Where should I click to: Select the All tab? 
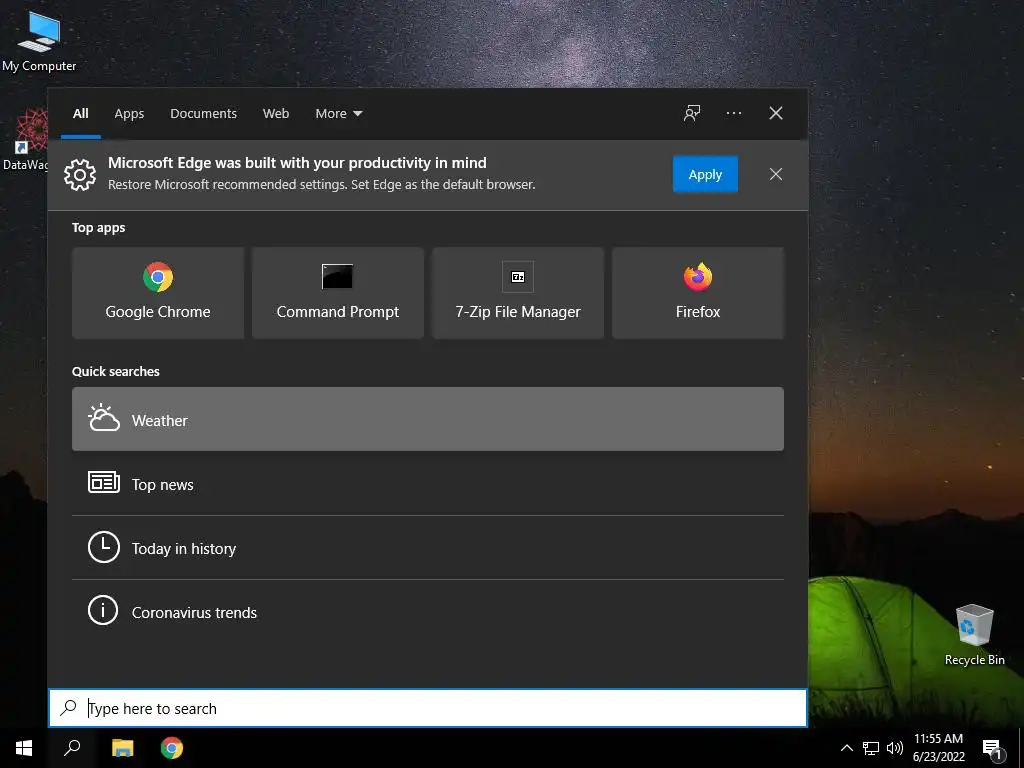click(x=81, y=114)
